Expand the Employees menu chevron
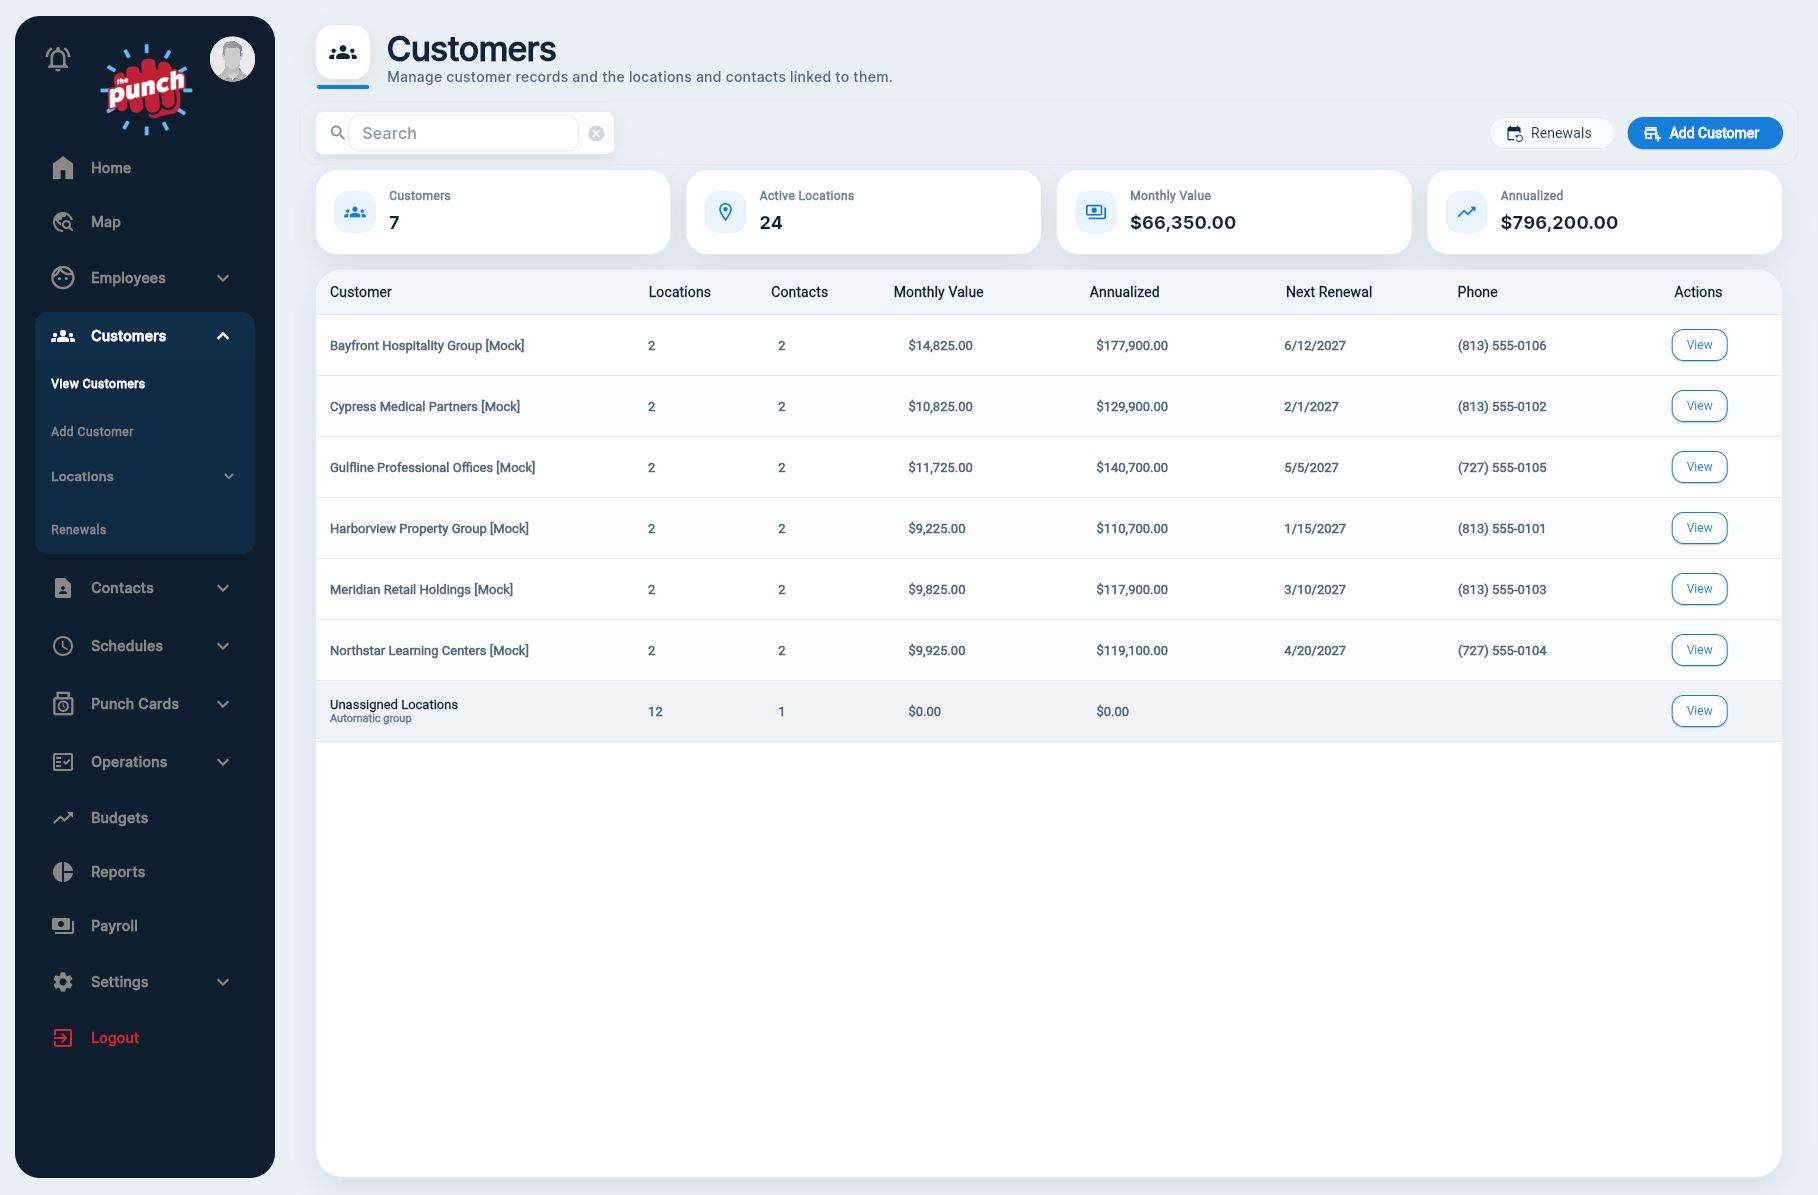 223,278
